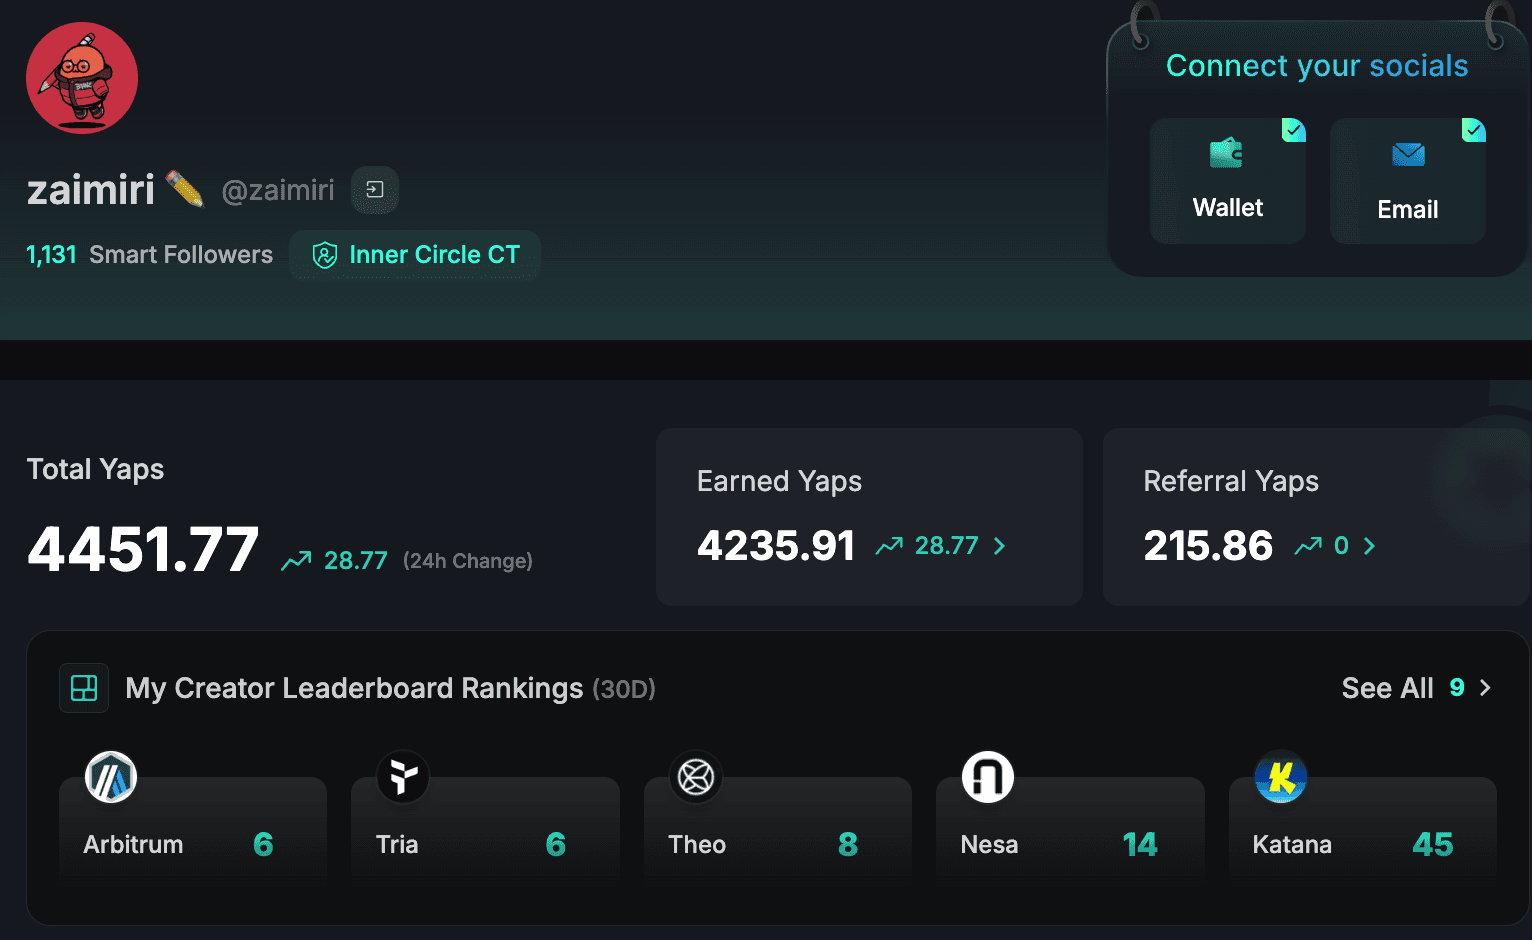Image resolution: width=1532 pixels, height=940 pixels.
Task: Toggle the Email connected checkmark
Action: [1474, 130]
